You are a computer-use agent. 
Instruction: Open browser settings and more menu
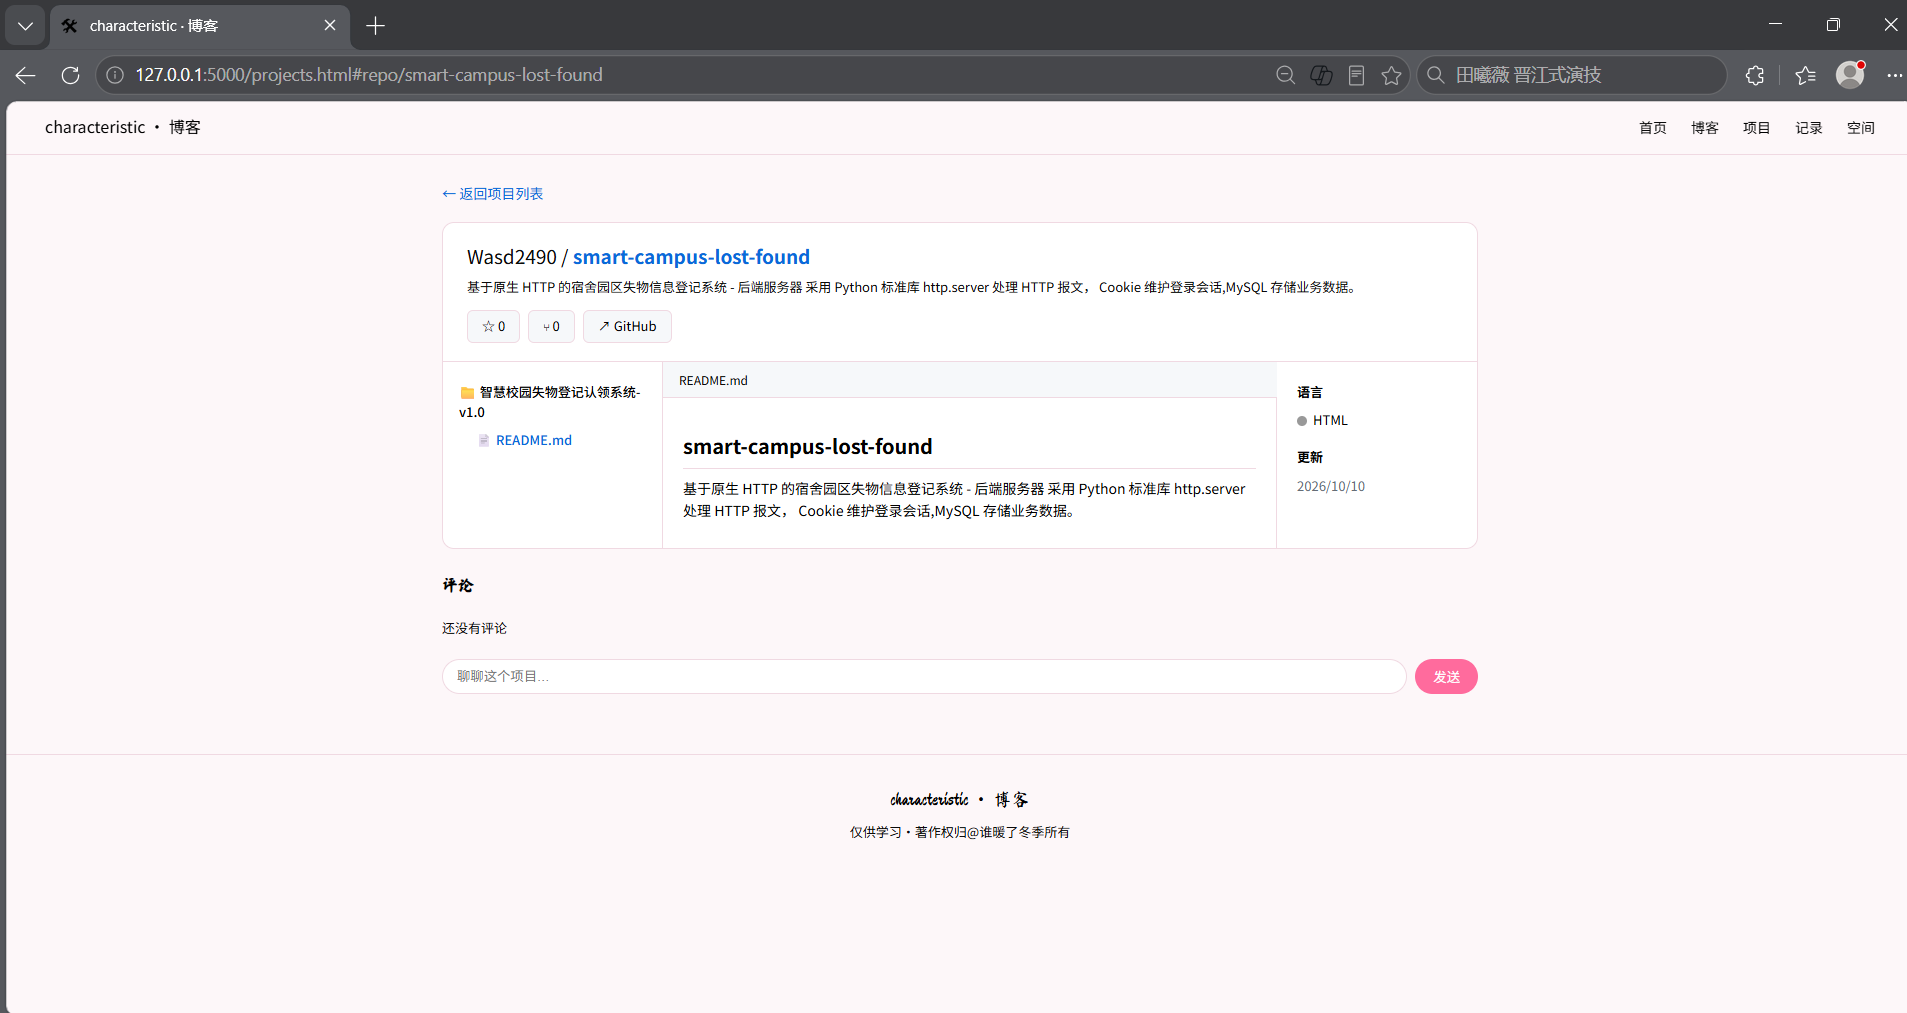(1894, 75)
